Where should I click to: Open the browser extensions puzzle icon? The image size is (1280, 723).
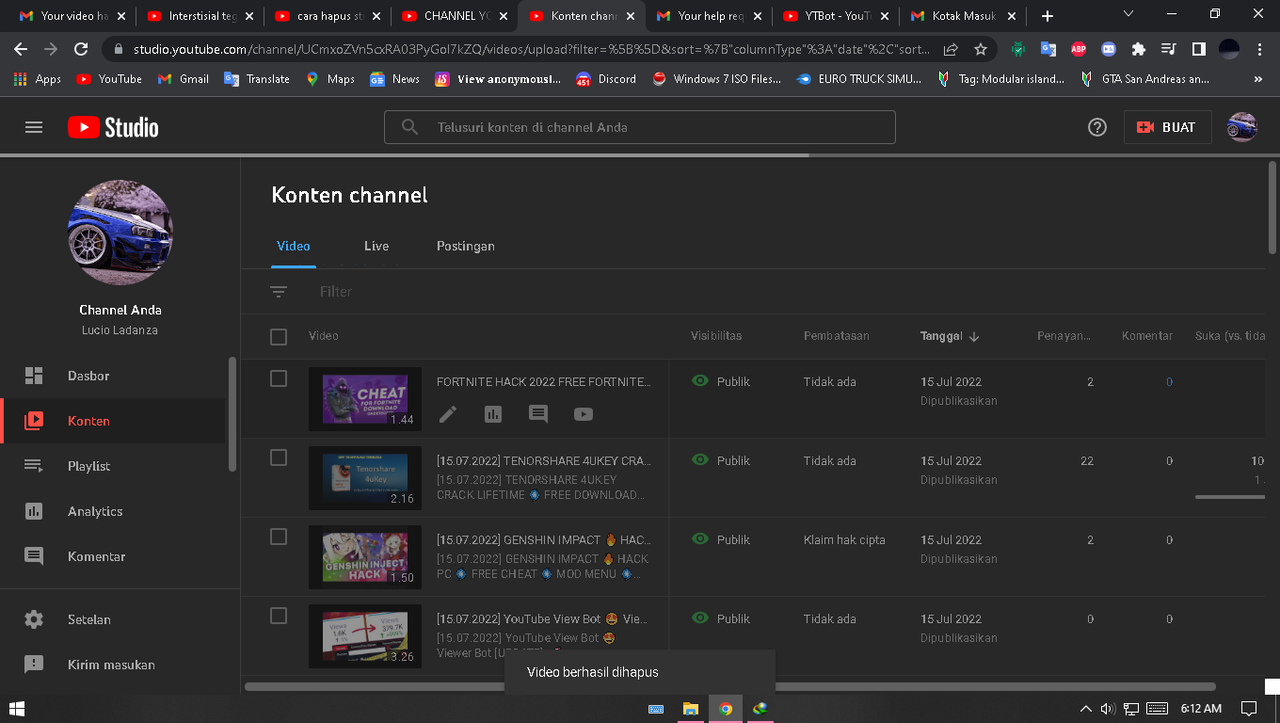coord(1138,49)
